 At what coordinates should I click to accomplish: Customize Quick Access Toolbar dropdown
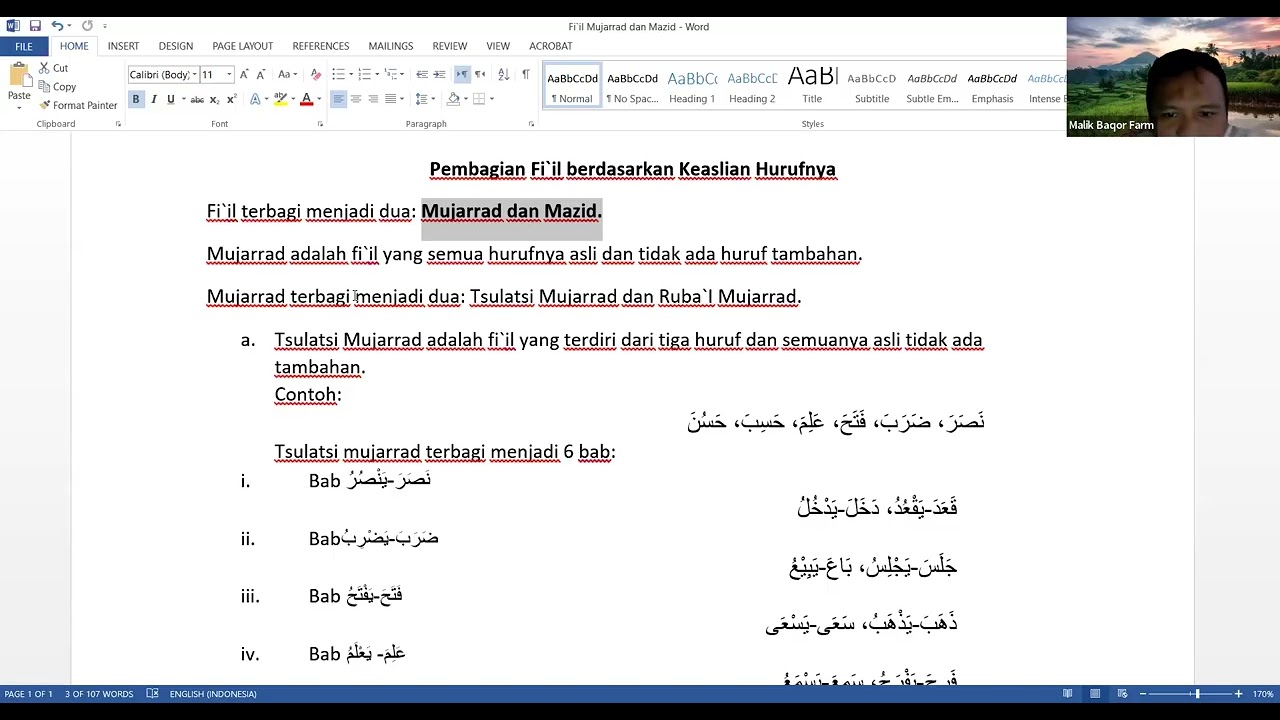click(105, 26)
